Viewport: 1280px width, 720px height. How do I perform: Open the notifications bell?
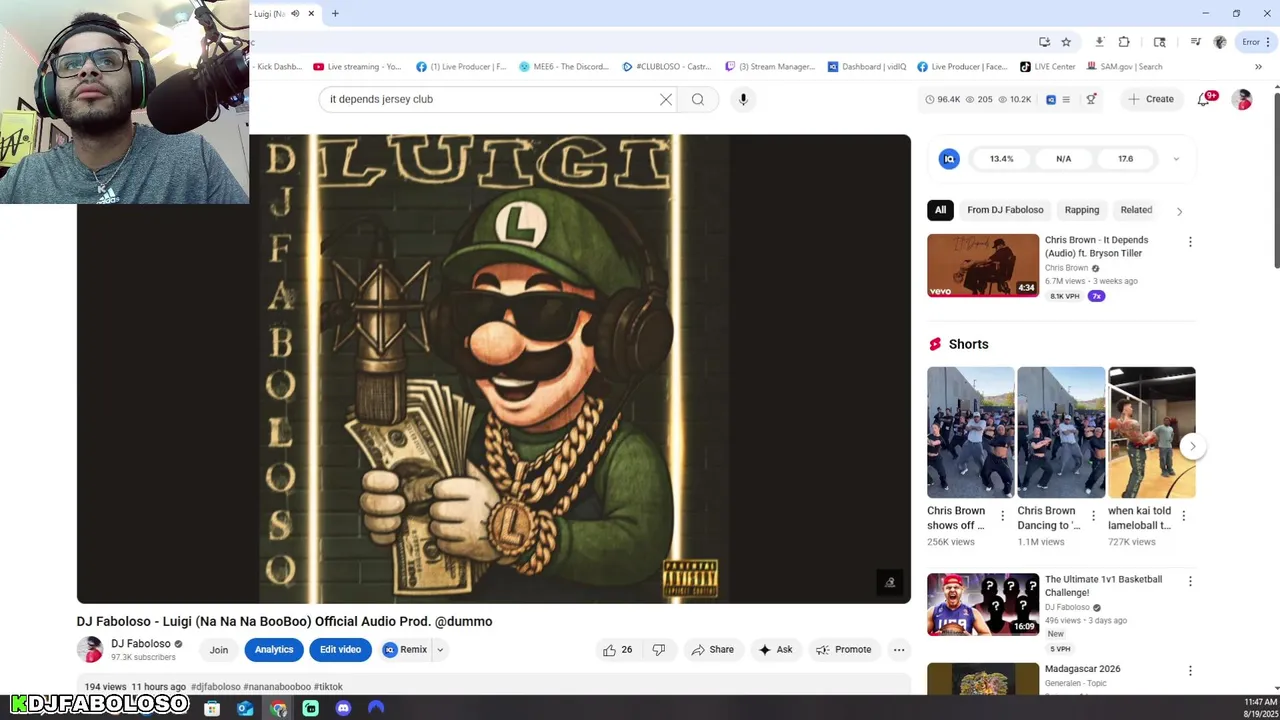(x=1204, y=99)
